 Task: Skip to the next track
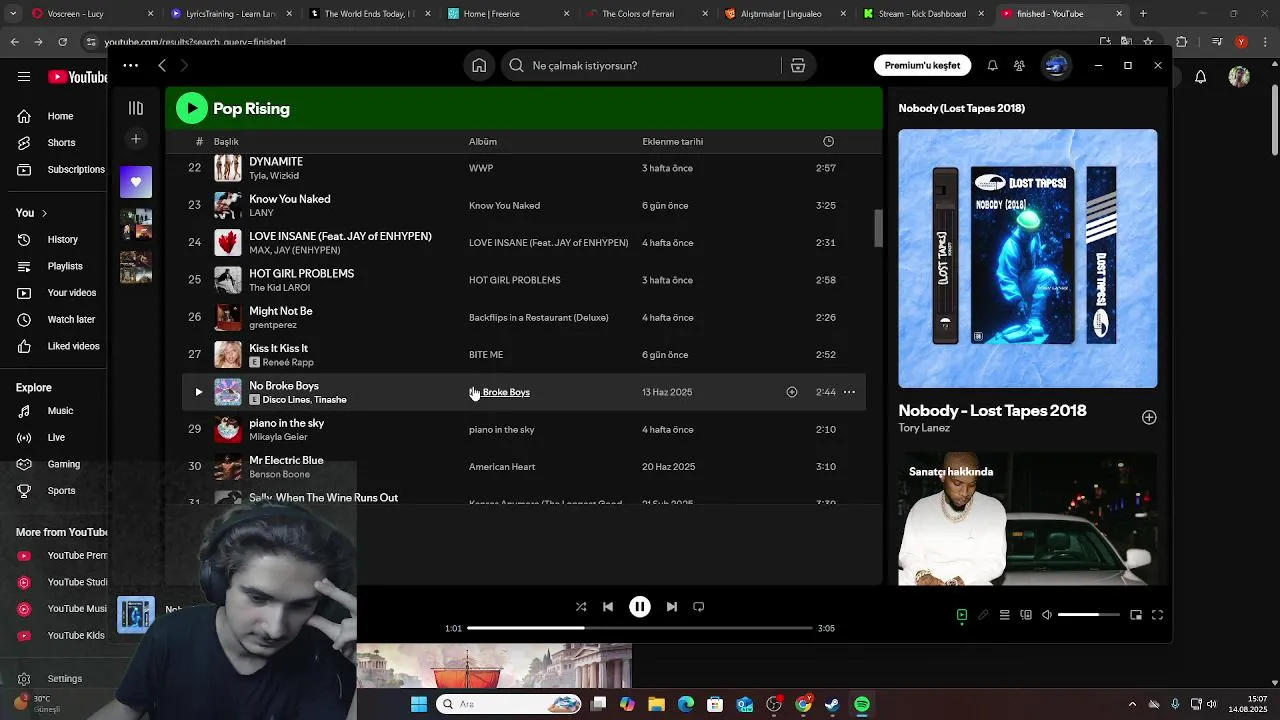coord(672,606)
